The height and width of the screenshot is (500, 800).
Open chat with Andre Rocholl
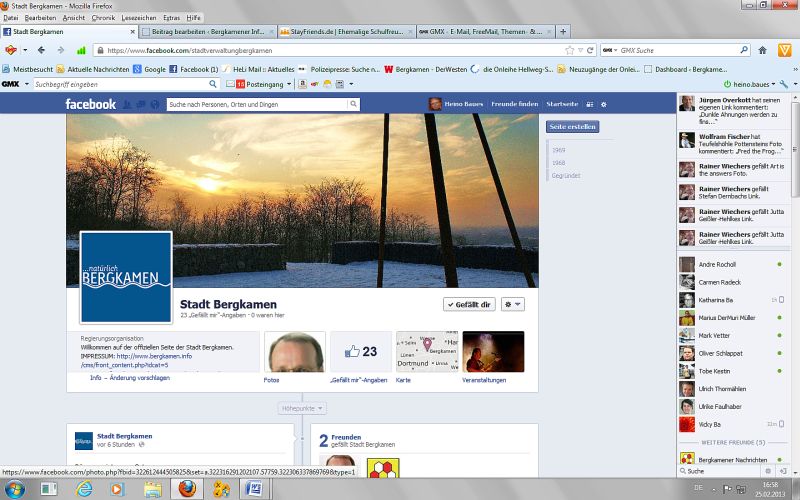click(x=733, y=264)
